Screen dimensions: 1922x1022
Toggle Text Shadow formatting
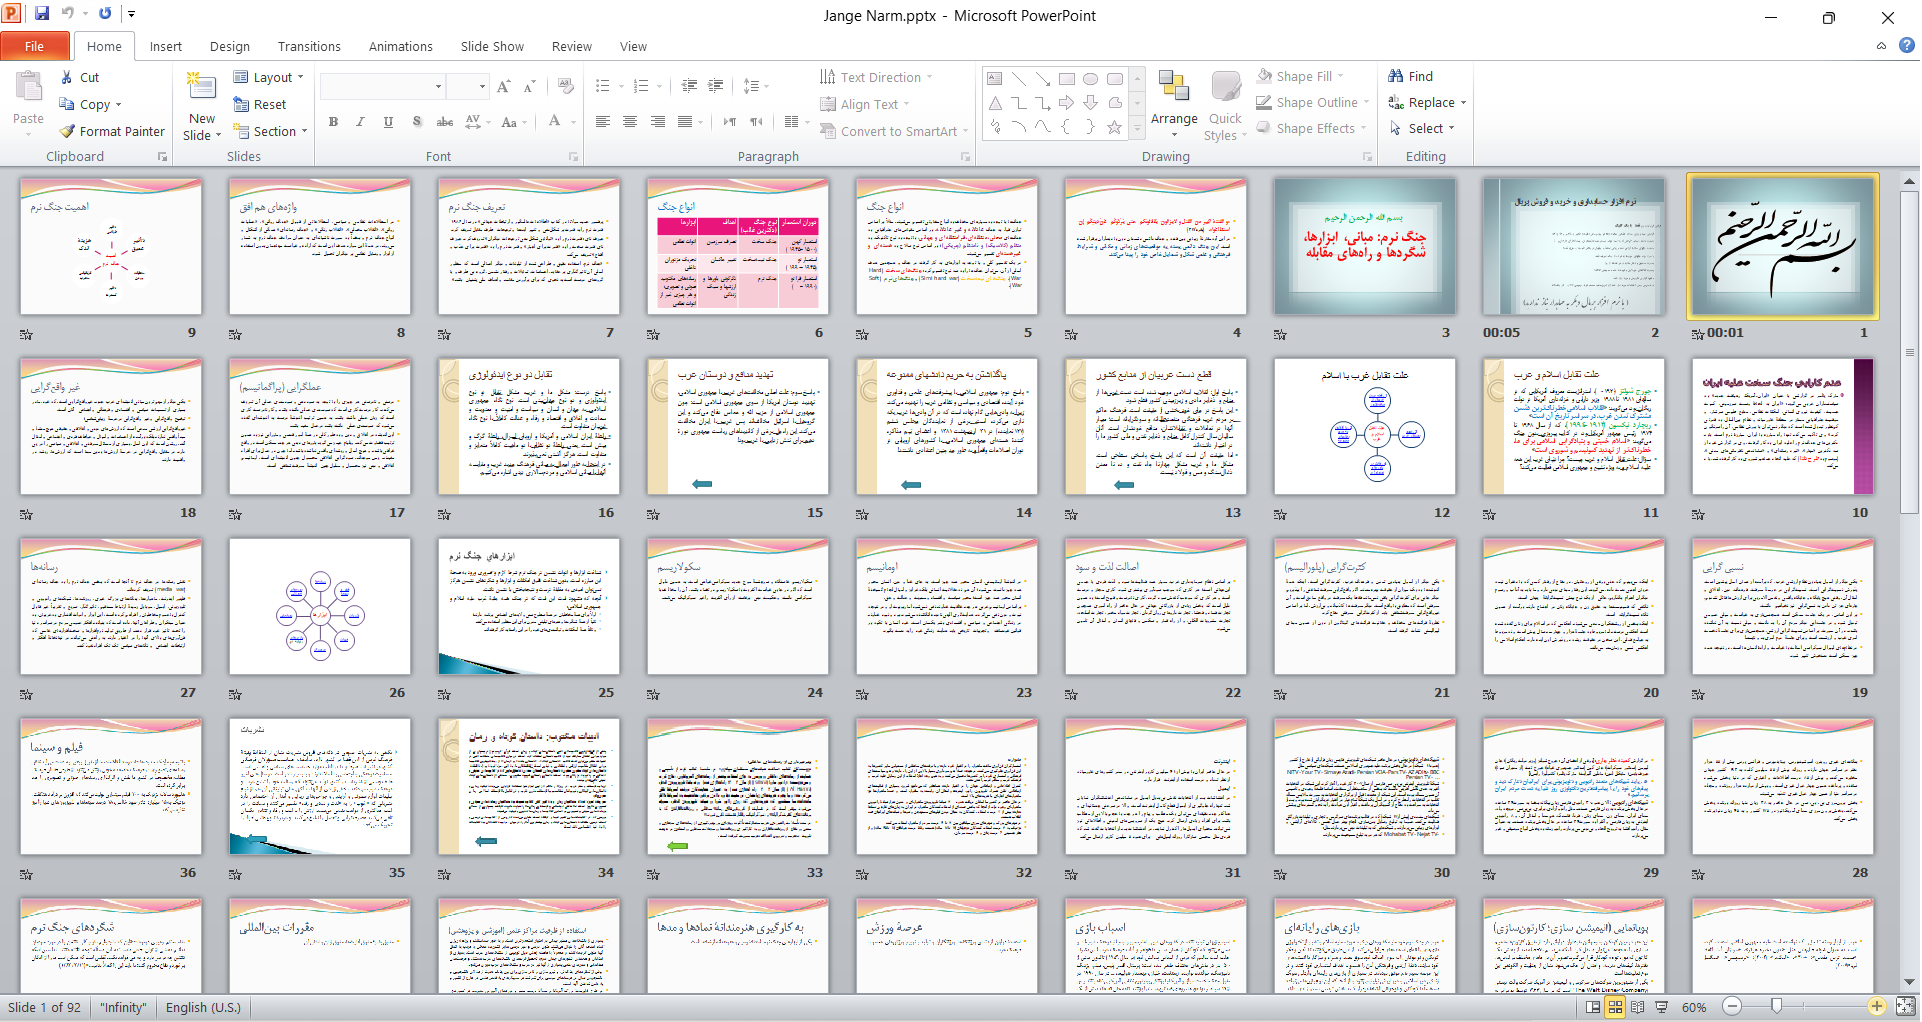(x=416, y=122)
